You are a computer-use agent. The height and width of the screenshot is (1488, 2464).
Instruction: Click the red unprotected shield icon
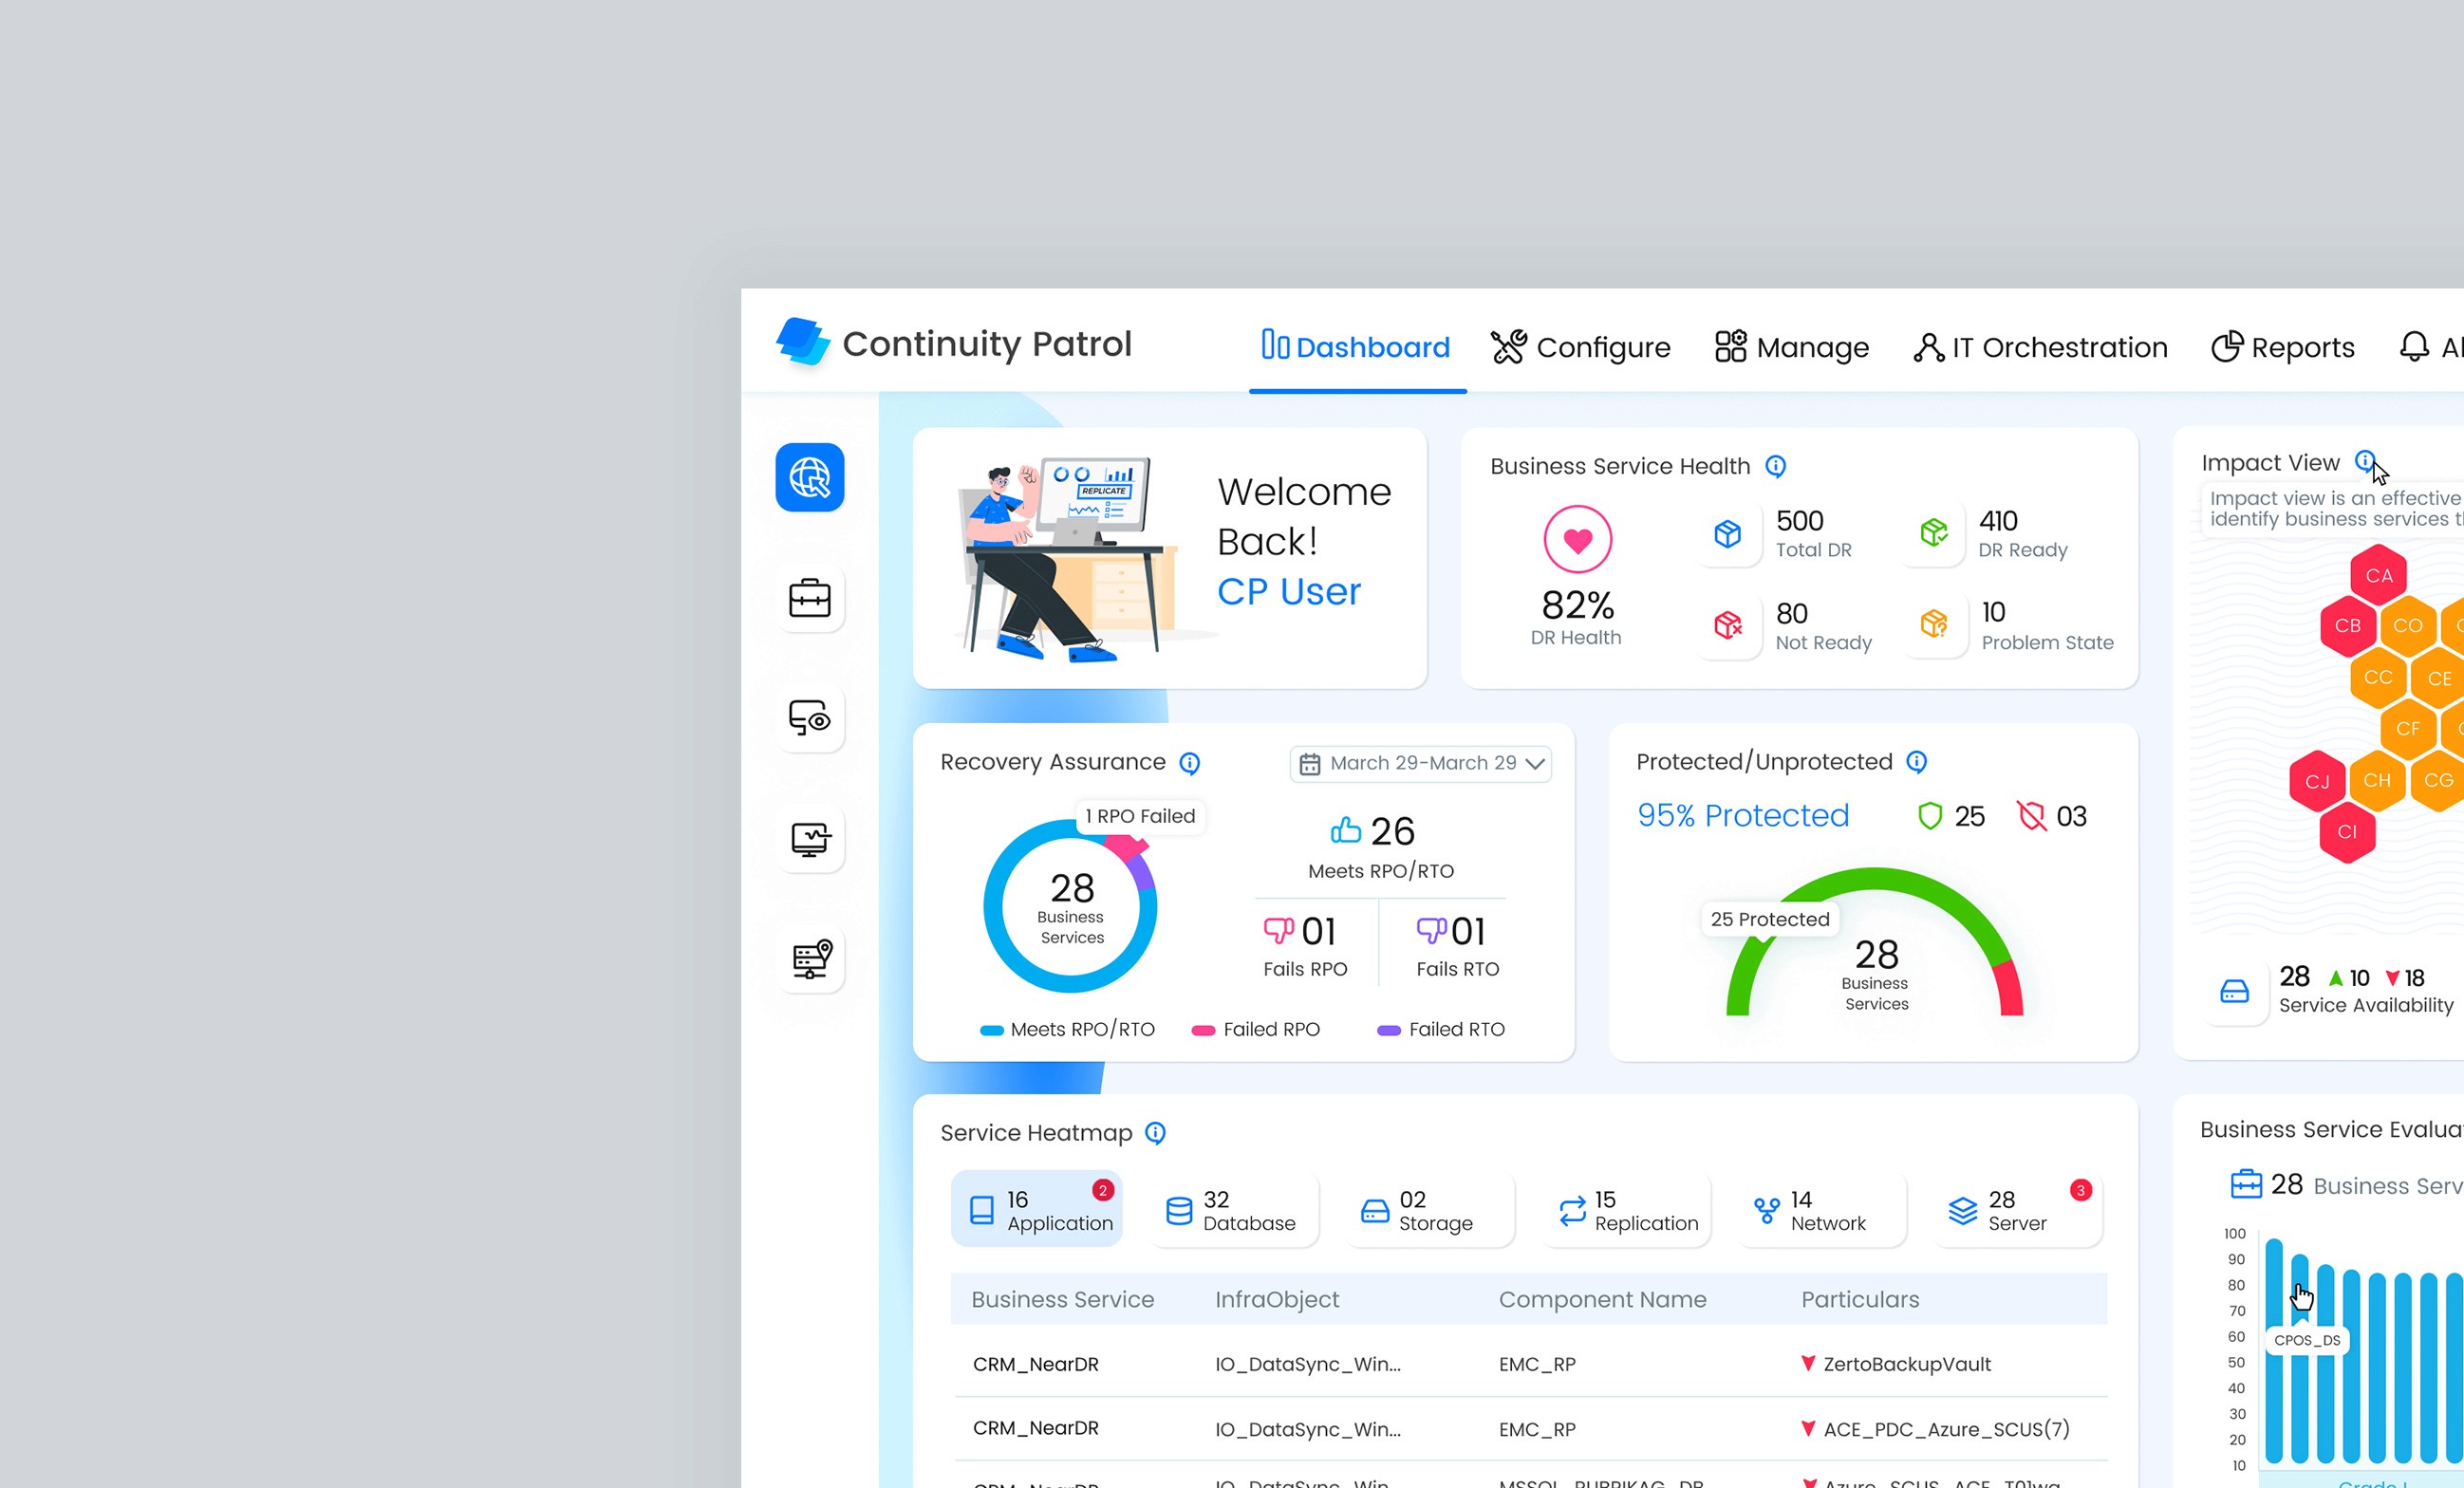(x=2031, y=816)
